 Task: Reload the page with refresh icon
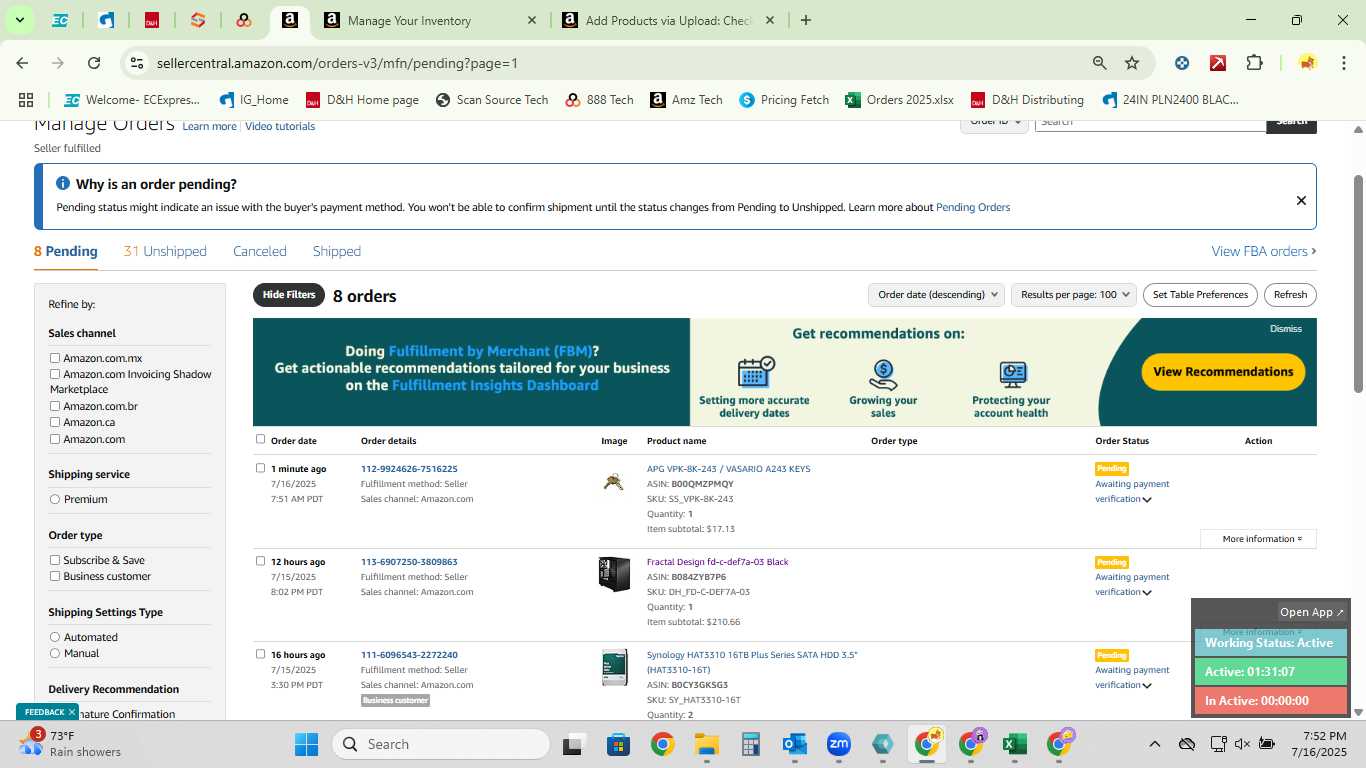click(94, 63)
